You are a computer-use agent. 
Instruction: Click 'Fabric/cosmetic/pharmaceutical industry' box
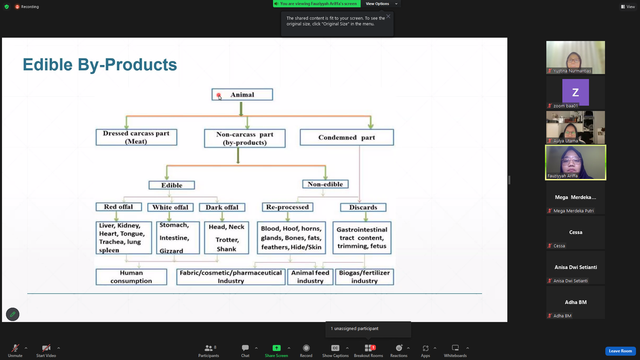click(231, 277)
